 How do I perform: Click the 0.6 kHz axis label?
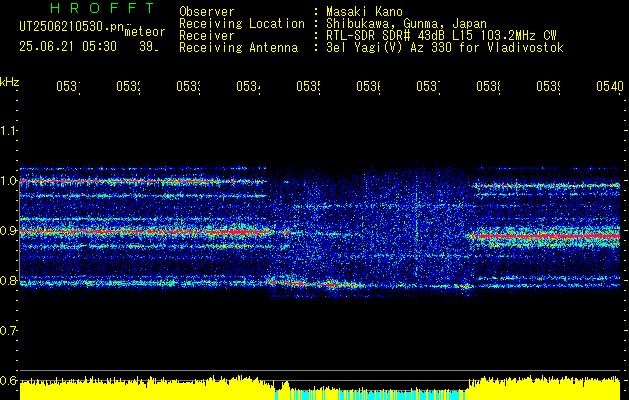click(x=8, y=380)
